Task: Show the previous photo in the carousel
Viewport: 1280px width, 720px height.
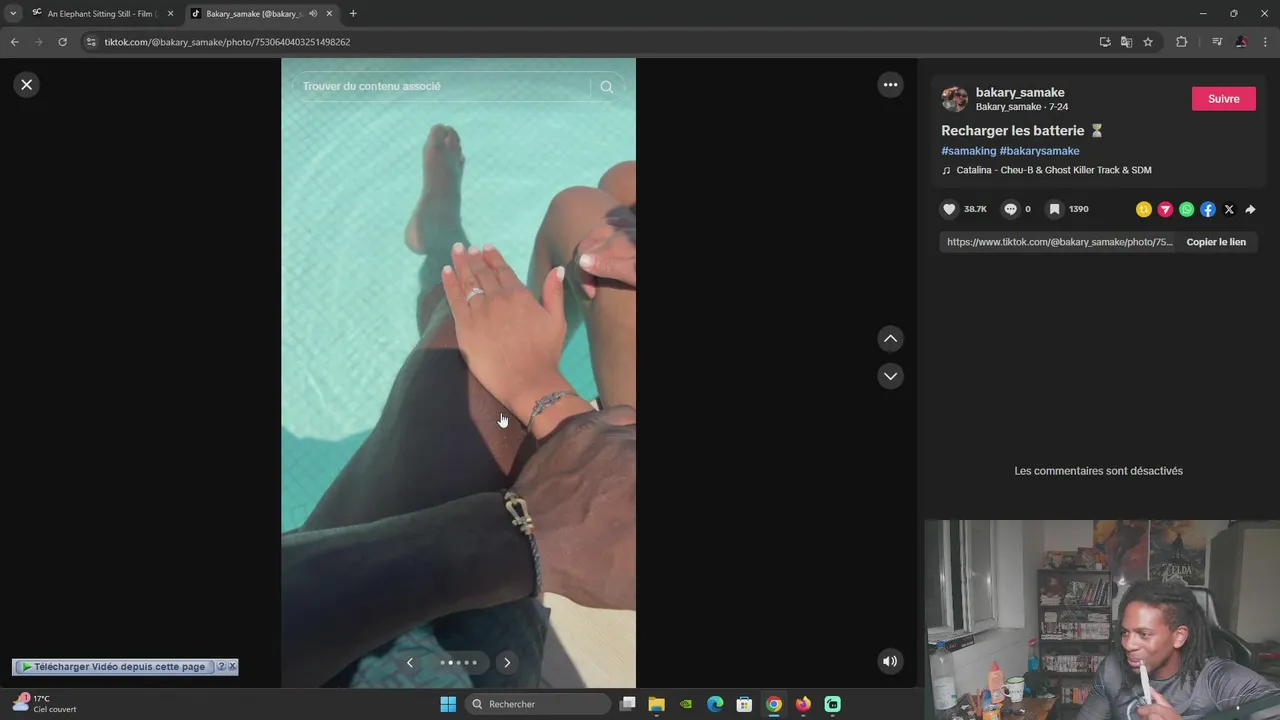Action: 409,662
